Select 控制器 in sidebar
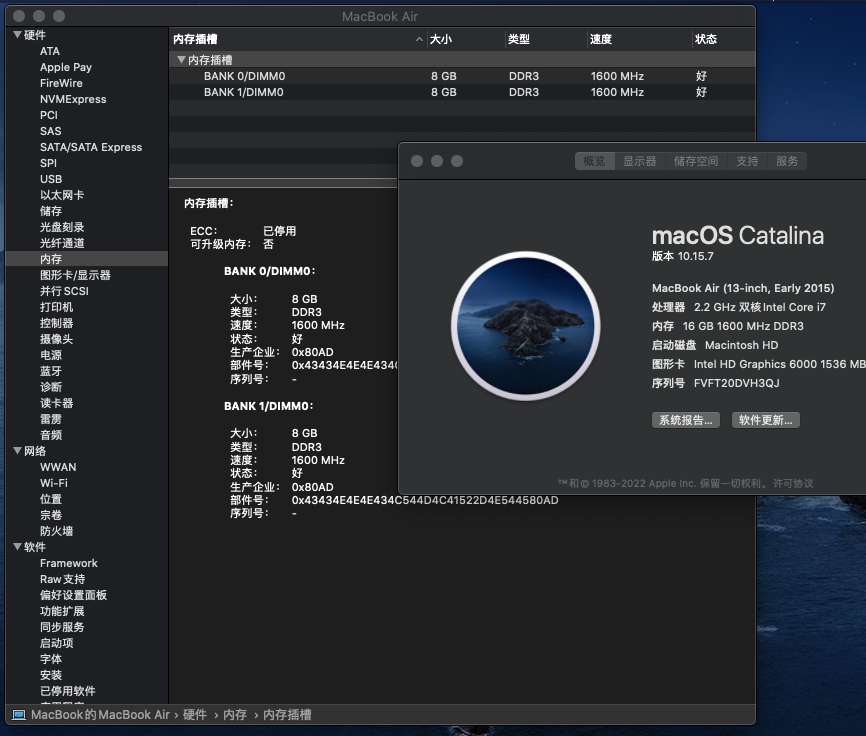Screen dimensions: 866x736 point(56,323)
